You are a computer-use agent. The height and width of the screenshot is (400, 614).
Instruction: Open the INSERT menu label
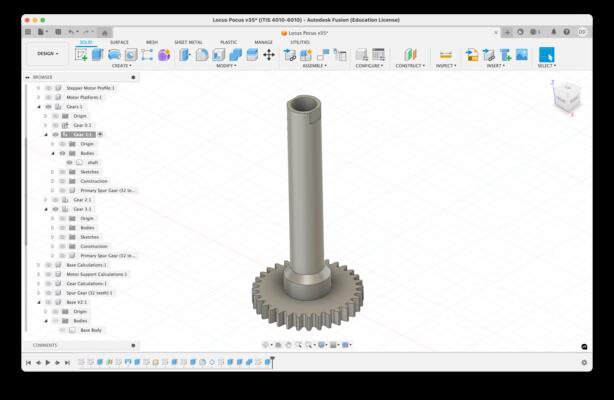point(496,66)
